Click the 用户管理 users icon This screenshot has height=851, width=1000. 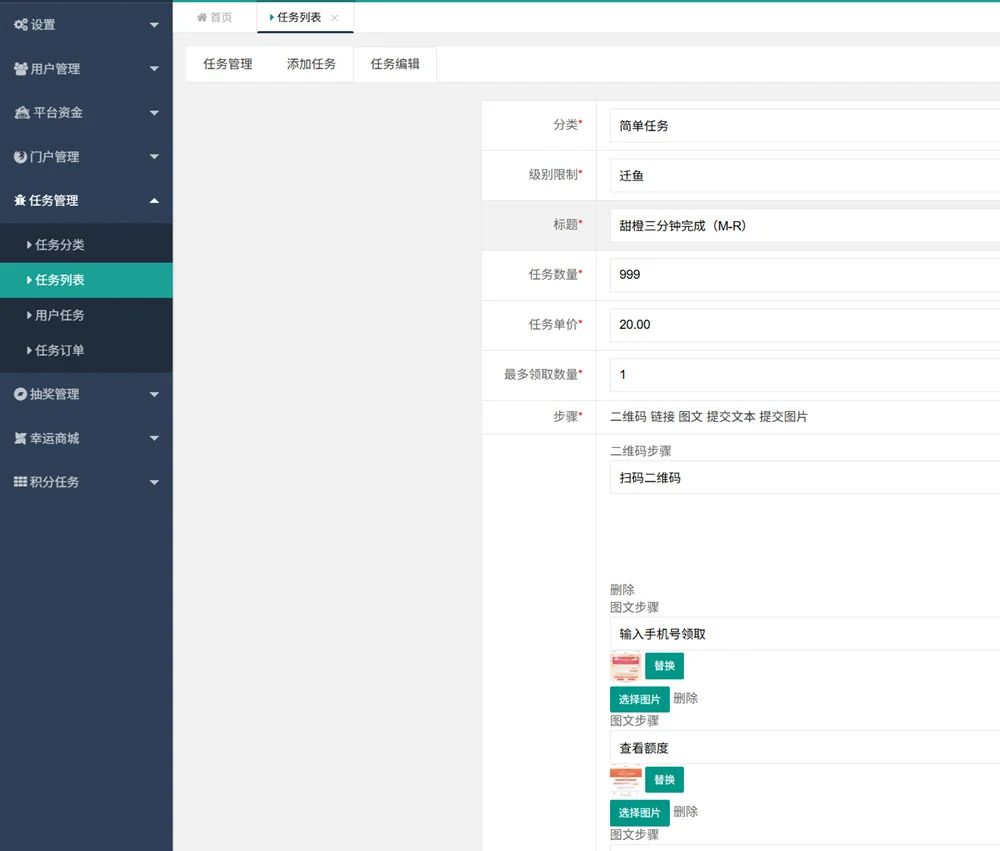[21, 68]
